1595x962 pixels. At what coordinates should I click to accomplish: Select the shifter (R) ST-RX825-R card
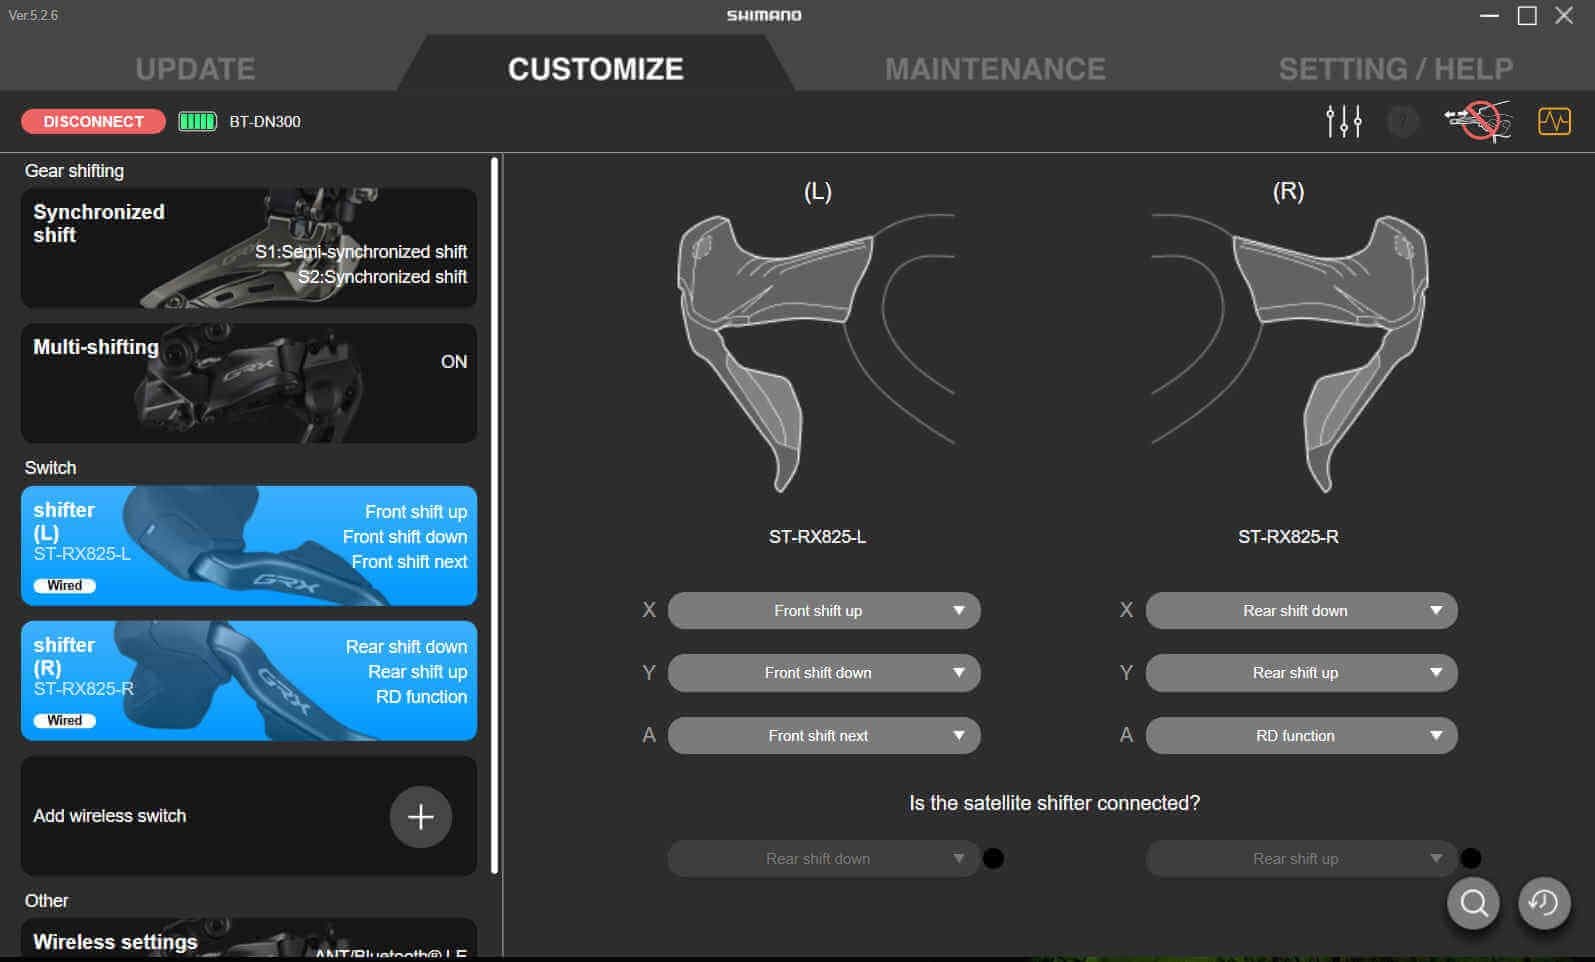click(248, 681)
